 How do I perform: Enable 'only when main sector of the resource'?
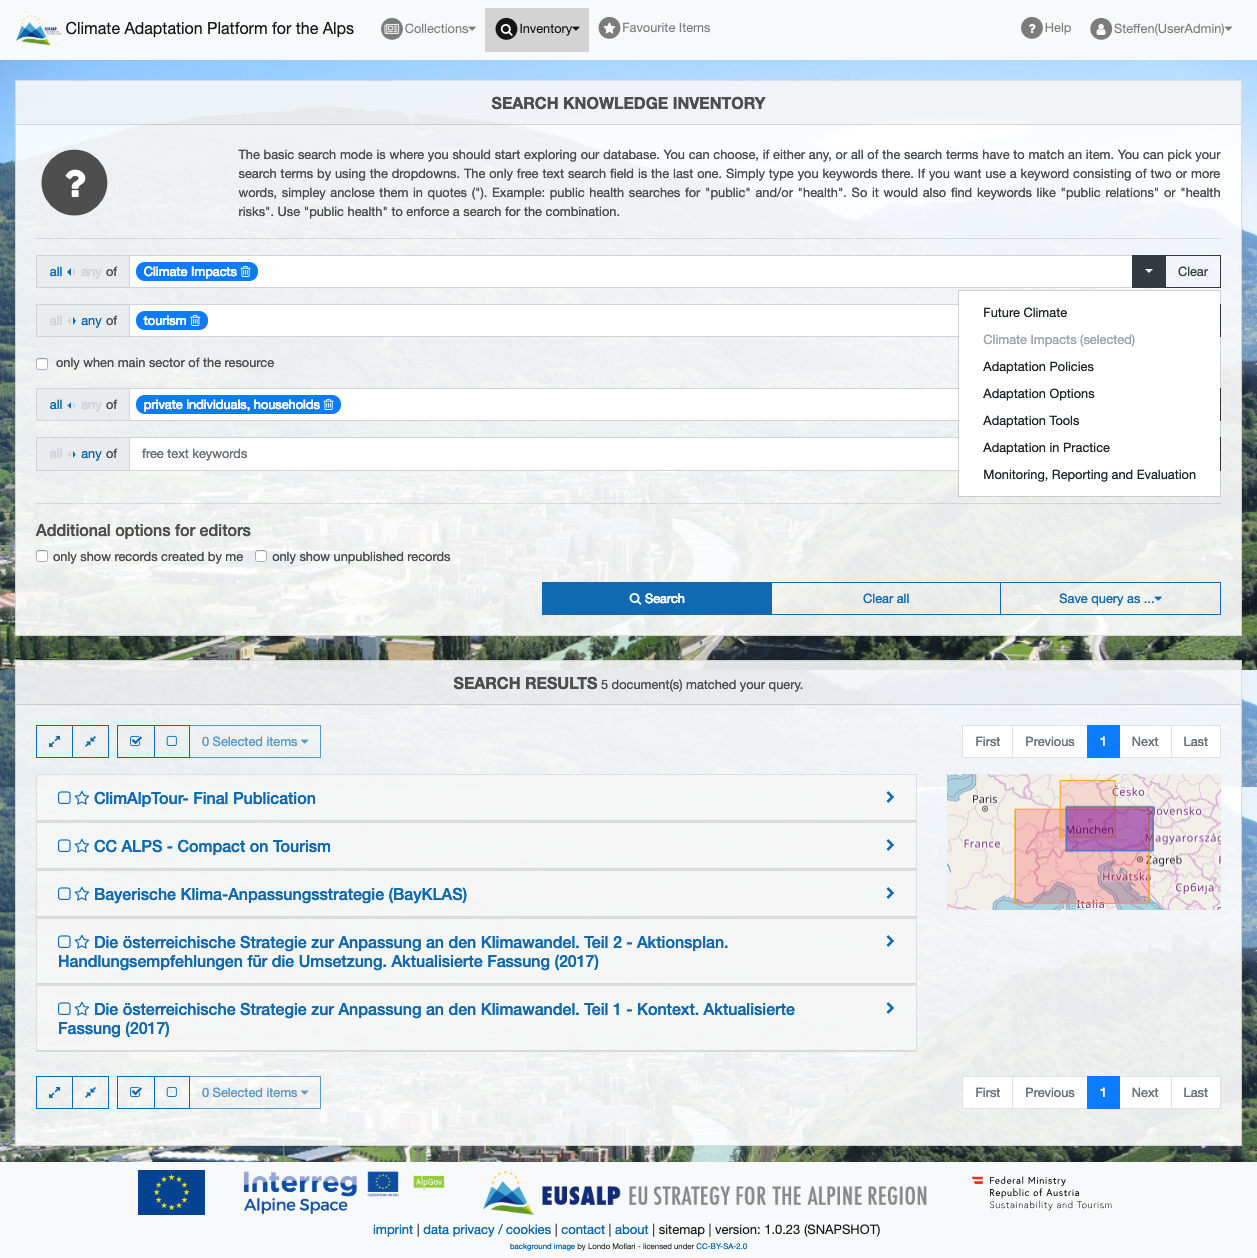pyautogui.click(x=41, y=363)
